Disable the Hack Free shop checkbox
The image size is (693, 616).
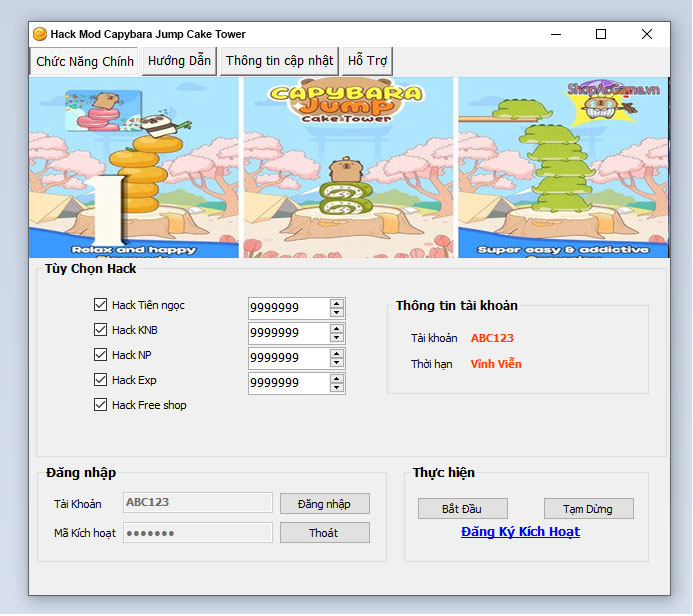100,405
